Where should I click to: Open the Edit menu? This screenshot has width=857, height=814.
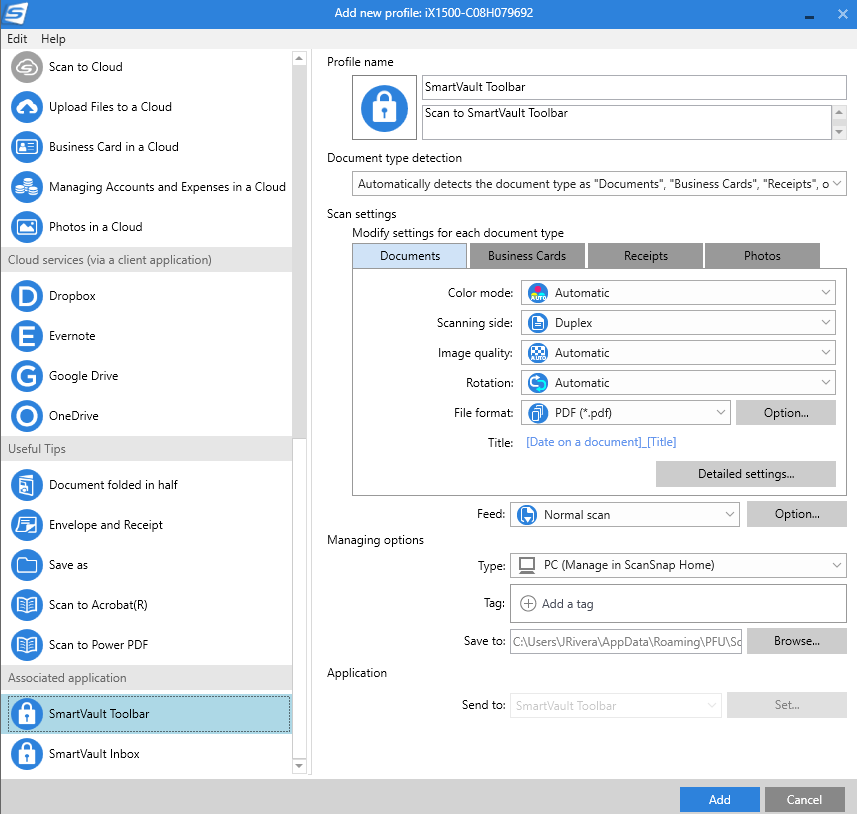click(17, 39)
